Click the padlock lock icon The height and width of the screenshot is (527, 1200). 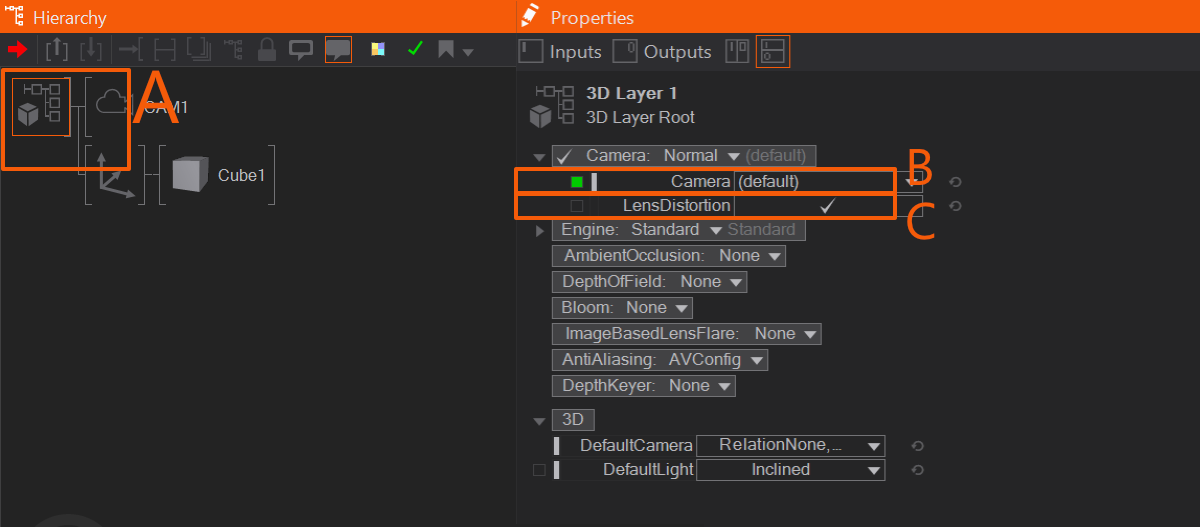pos(267,49)
